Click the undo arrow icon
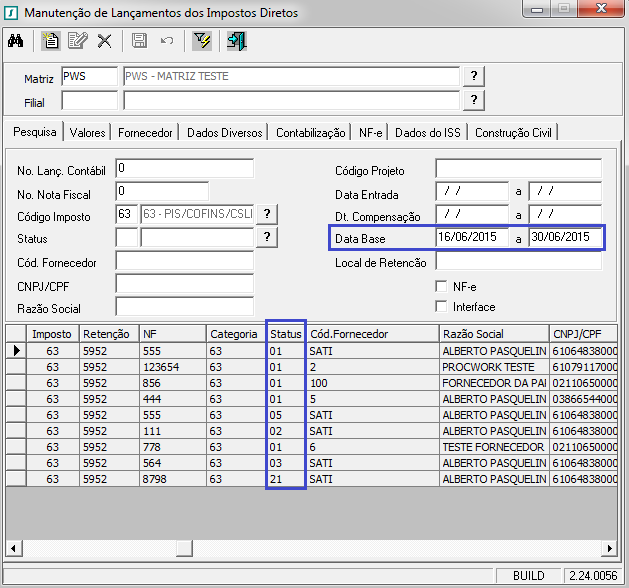Screen dimensions: 629x588 pyautogui.click(x=167, y=41)
